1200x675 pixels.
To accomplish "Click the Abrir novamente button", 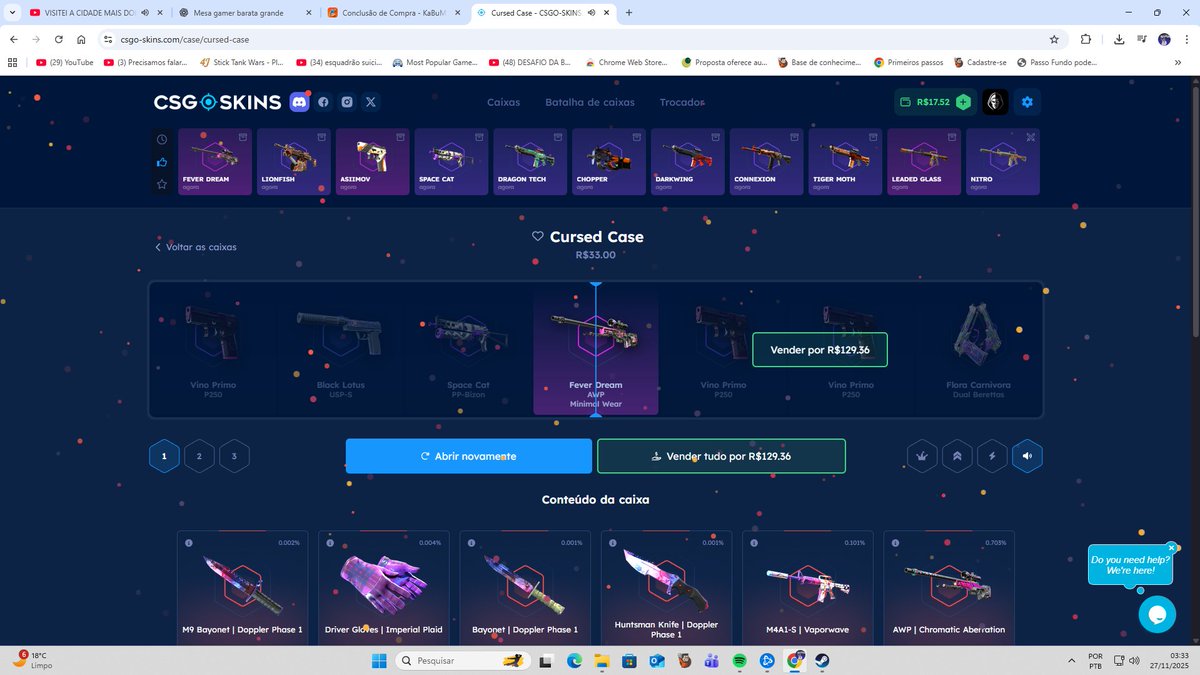I will [x=468, y=455].
